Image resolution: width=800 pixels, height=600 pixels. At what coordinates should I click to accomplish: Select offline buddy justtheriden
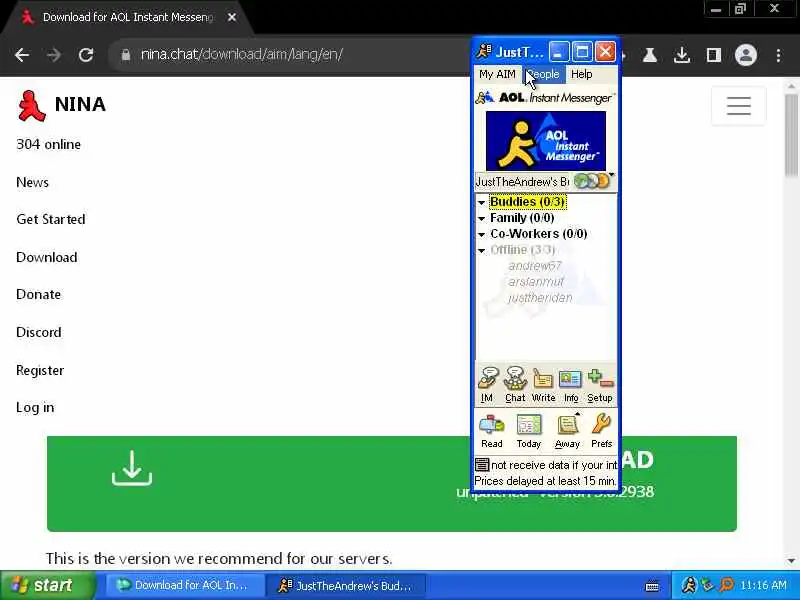click(540, 297)
